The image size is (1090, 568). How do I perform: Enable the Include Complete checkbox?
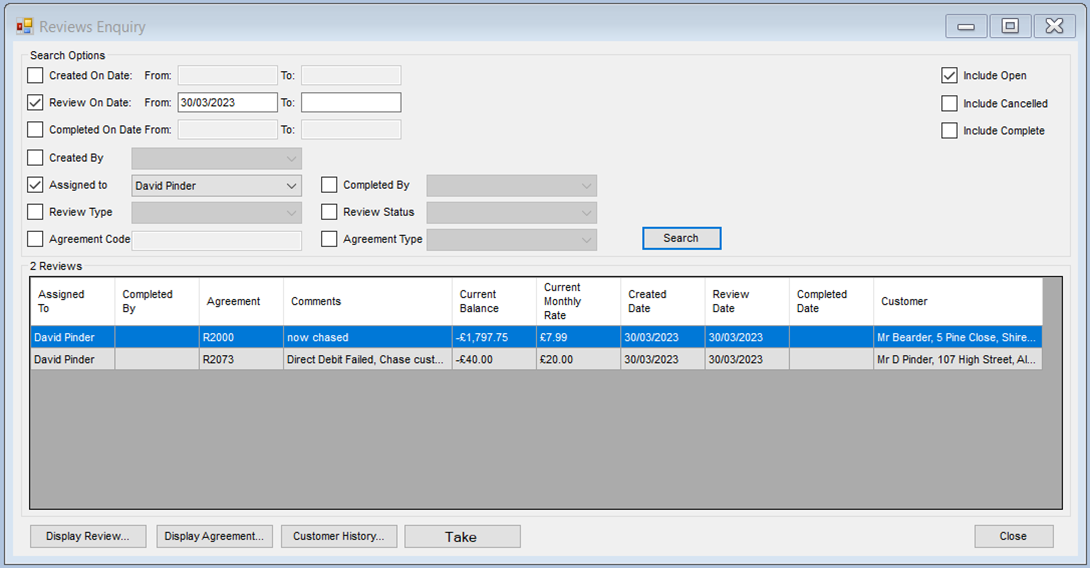[x=949, y=131]
